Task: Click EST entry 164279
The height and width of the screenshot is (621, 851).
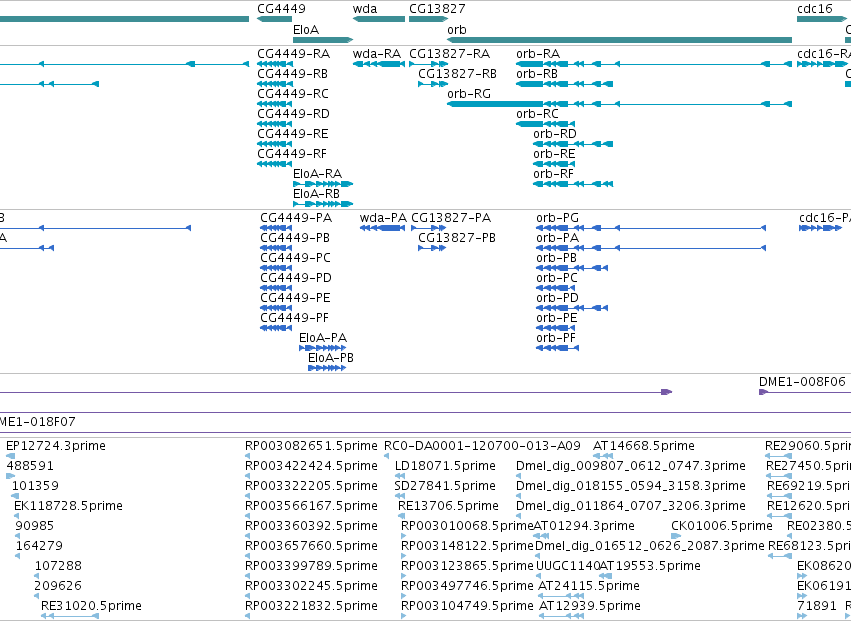Action: click(x=39, y=547)
